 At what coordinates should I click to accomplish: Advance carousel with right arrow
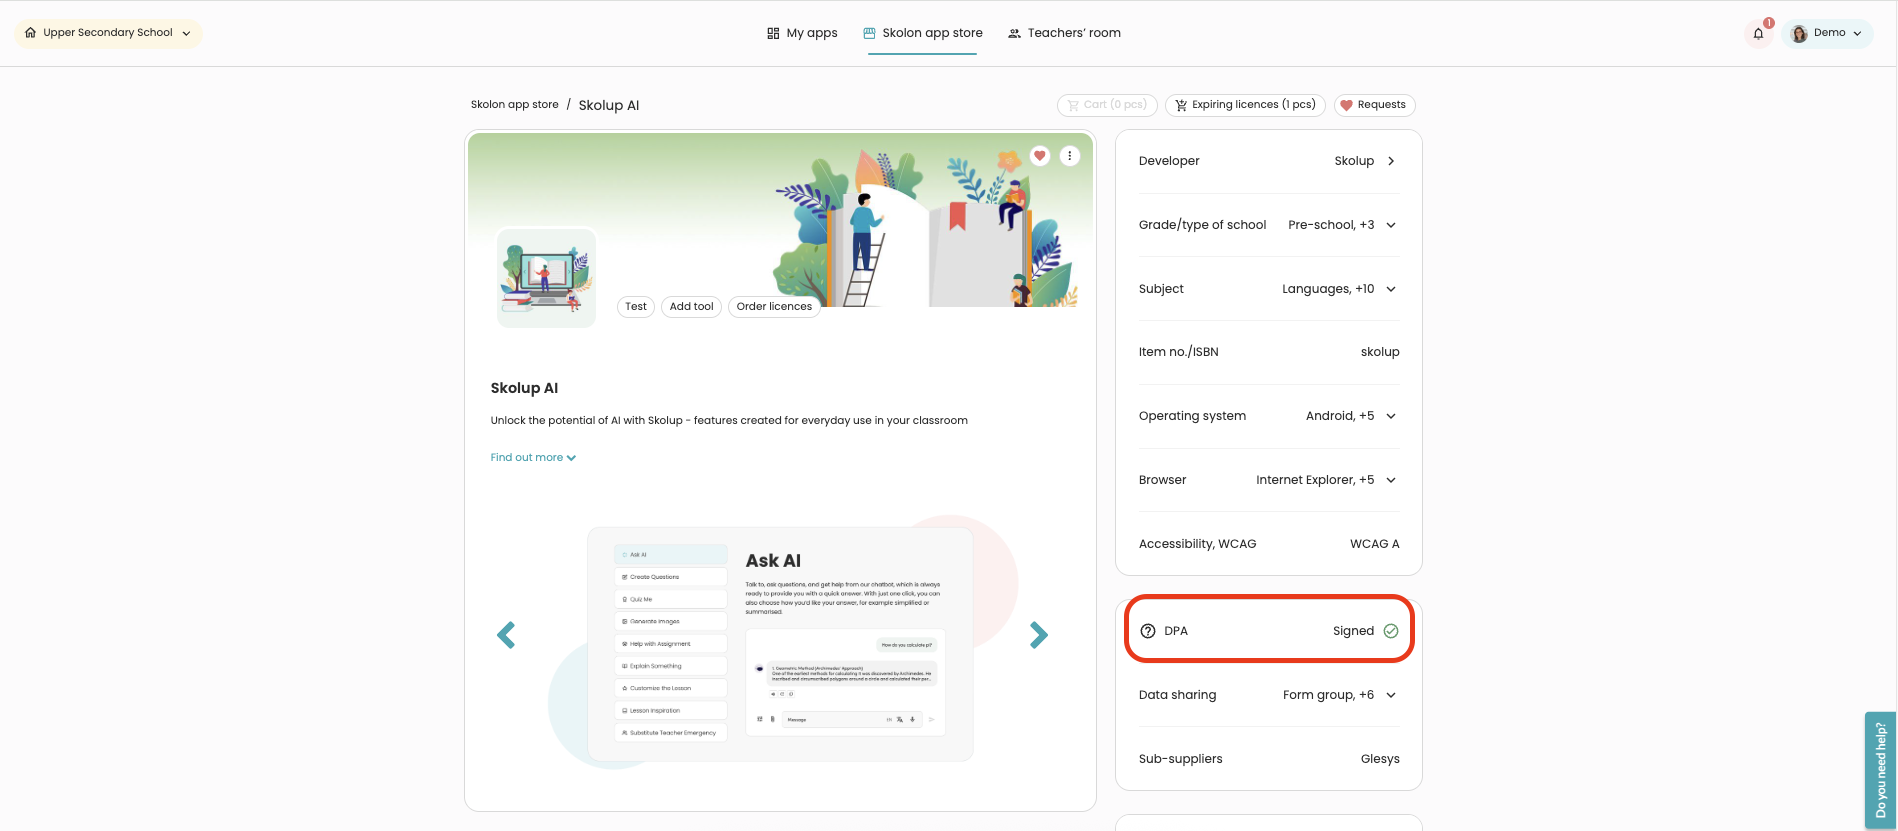[x=1039, y=635]
